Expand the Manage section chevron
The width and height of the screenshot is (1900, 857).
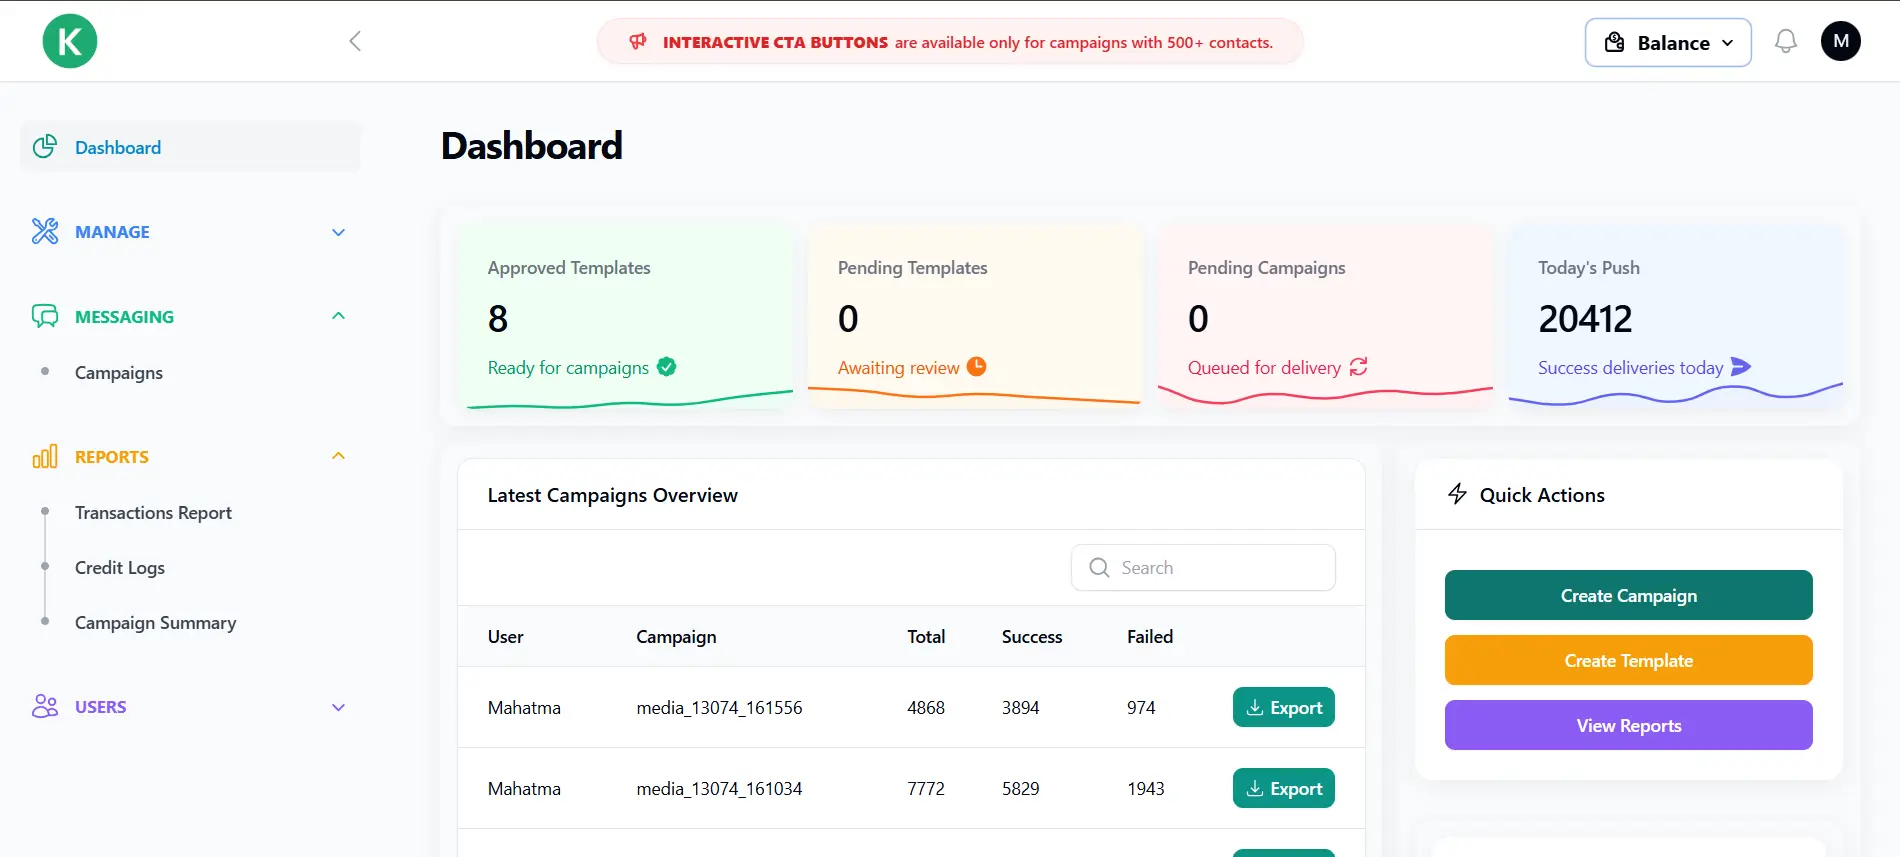[338, 232]
